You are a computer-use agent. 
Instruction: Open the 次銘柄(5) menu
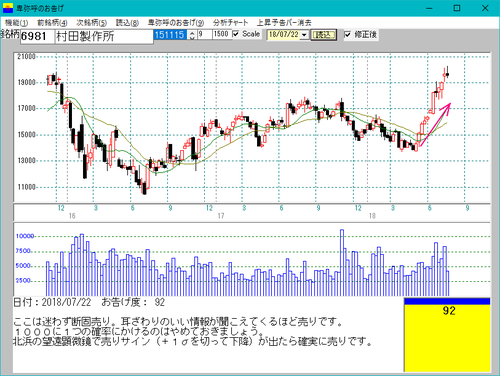point(91,23)
